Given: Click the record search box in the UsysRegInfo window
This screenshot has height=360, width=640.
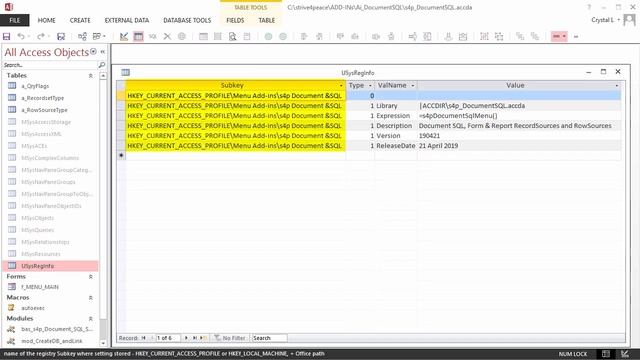Looking at the screenshot, I should 269,338.
